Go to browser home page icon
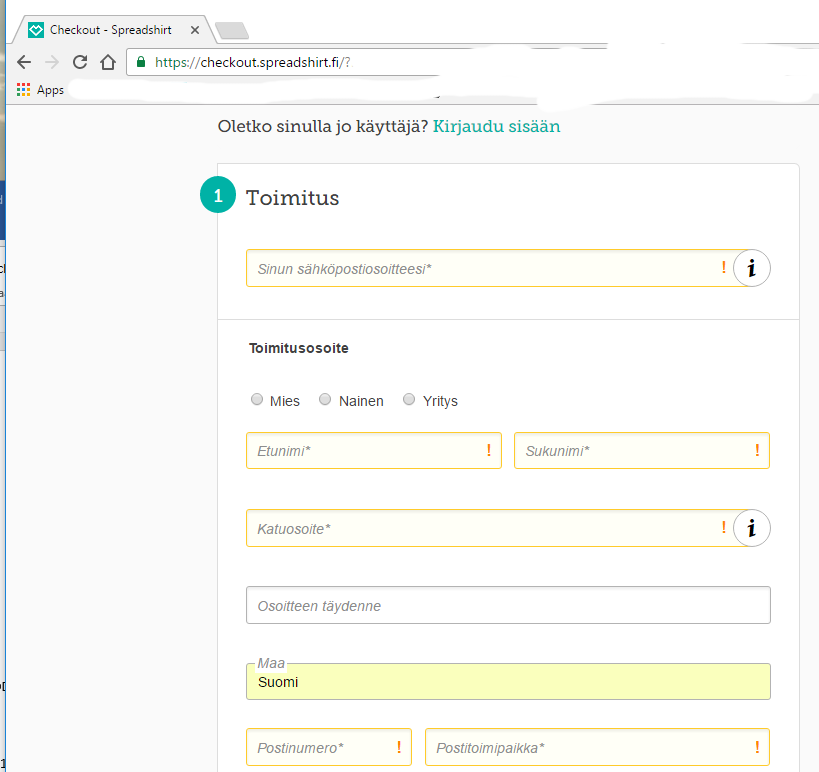This screenshot has height=772, width=819. [108, 62]
